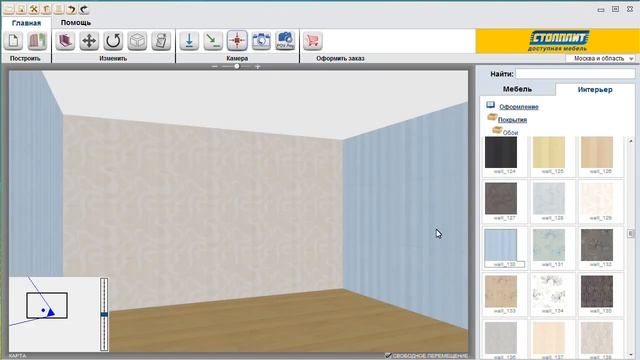Select blue striped wallpaper wall_130
The width and height of the screenshot is (640, 360).
501,245
